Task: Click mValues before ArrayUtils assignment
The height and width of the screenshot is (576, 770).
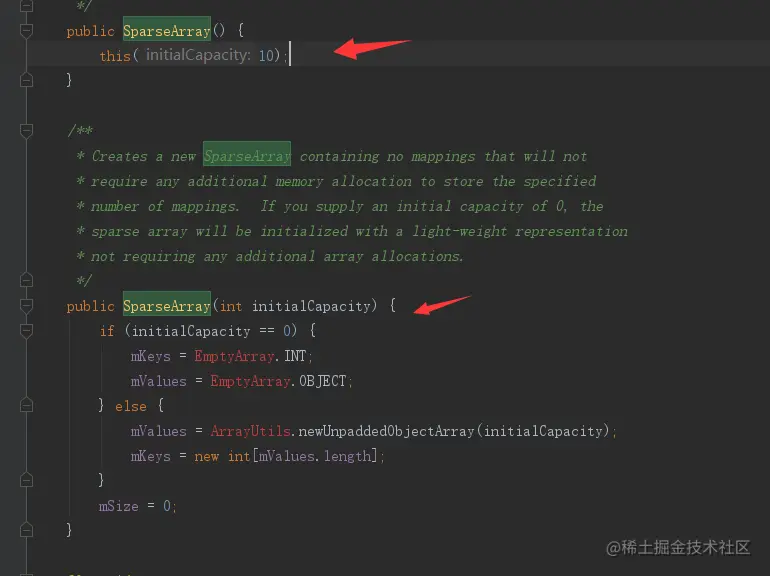Action: (x=158, y=431)
